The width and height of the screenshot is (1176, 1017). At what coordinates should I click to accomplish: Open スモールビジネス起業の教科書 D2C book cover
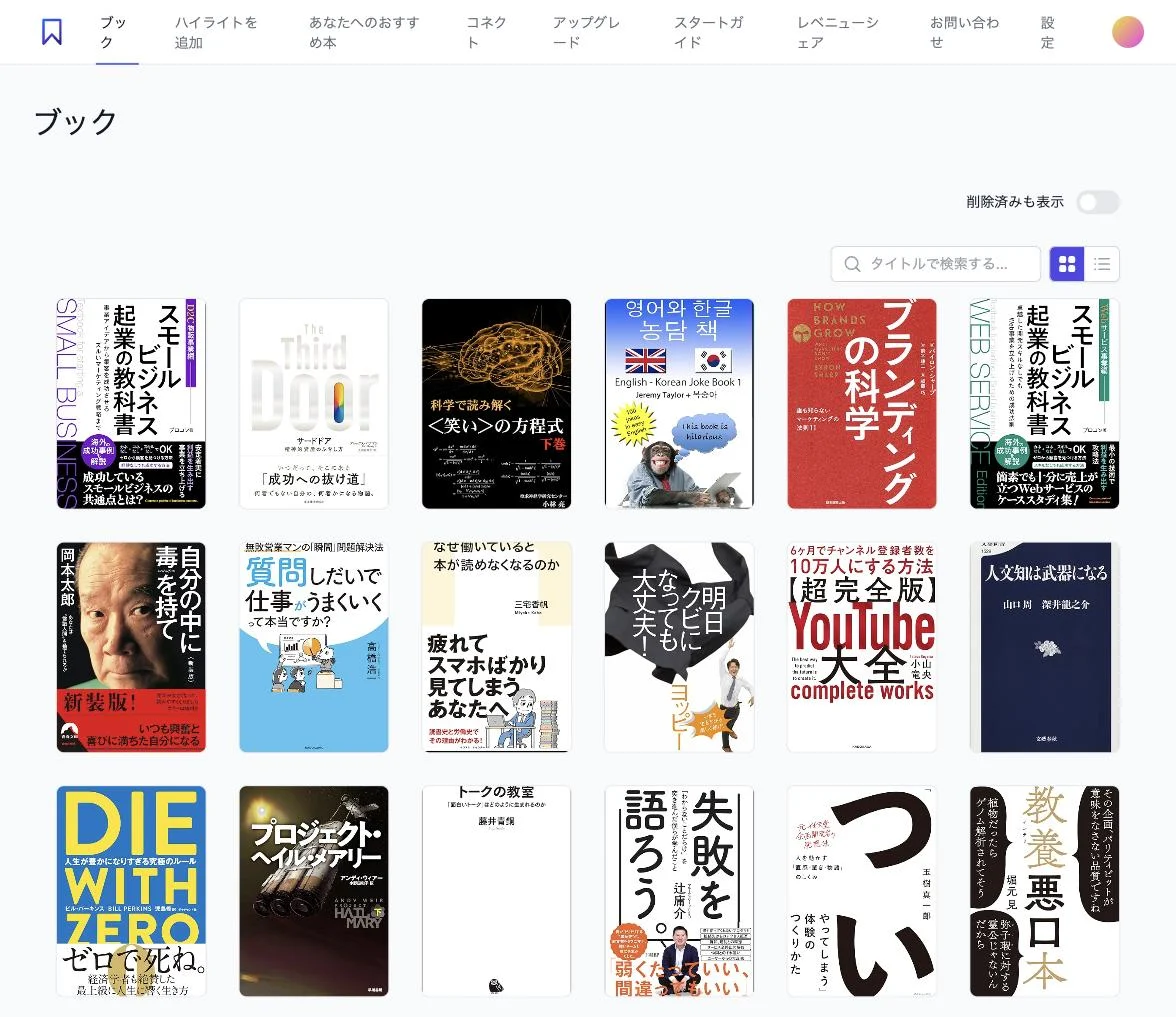(131, 404)
